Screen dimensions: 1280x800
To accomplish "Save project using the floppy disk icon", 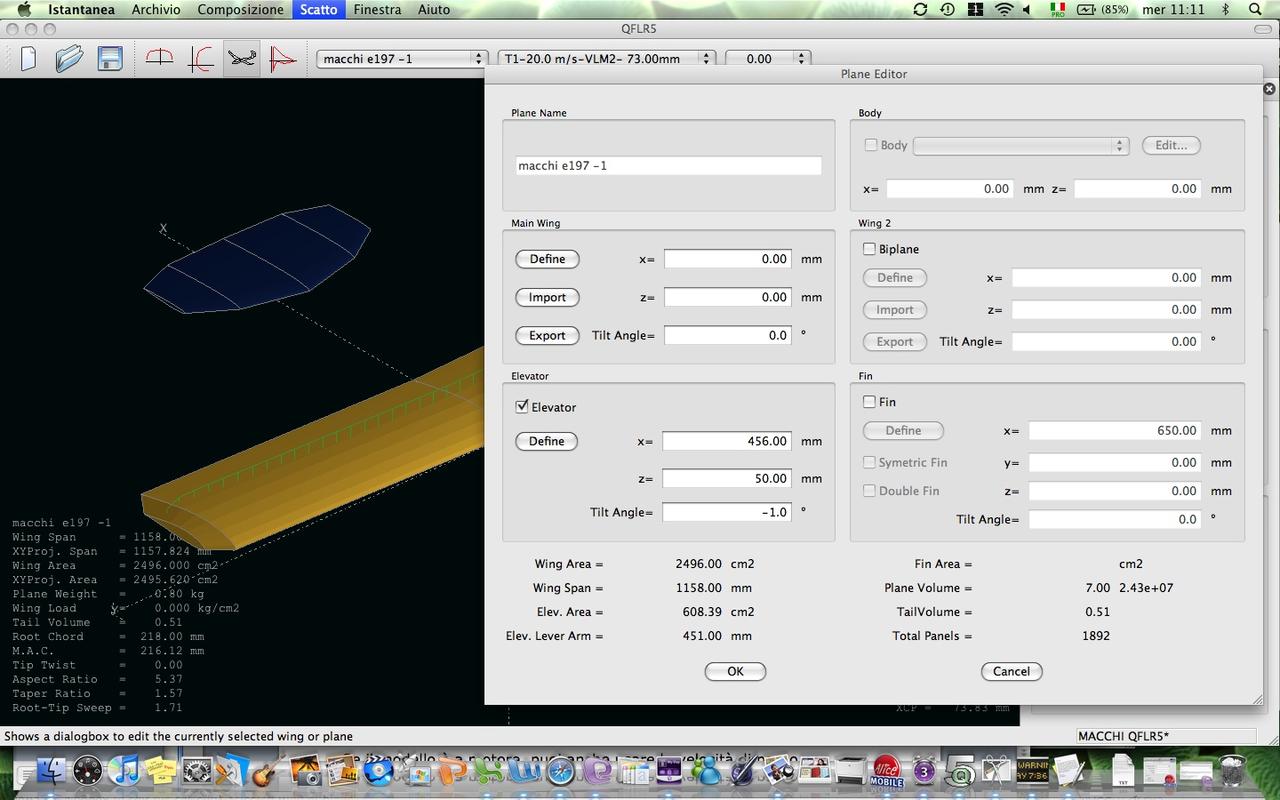I will click(x=109, y=58).
